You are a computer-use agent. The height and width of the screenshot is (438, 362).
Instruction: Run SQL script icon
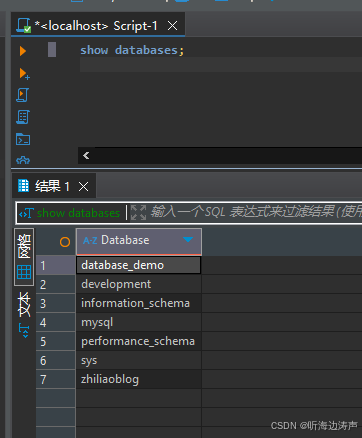click(x=23, y=95)
